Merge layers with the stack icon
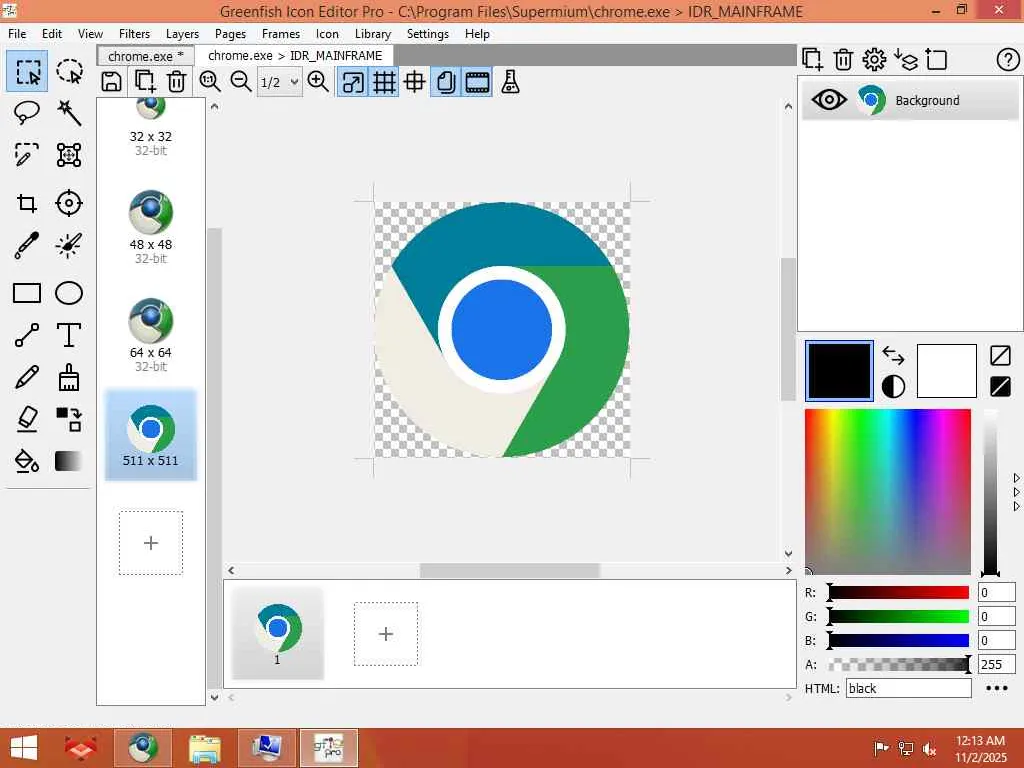The width and height of the screenshot is (1024, 768). [x=906, y=59]
